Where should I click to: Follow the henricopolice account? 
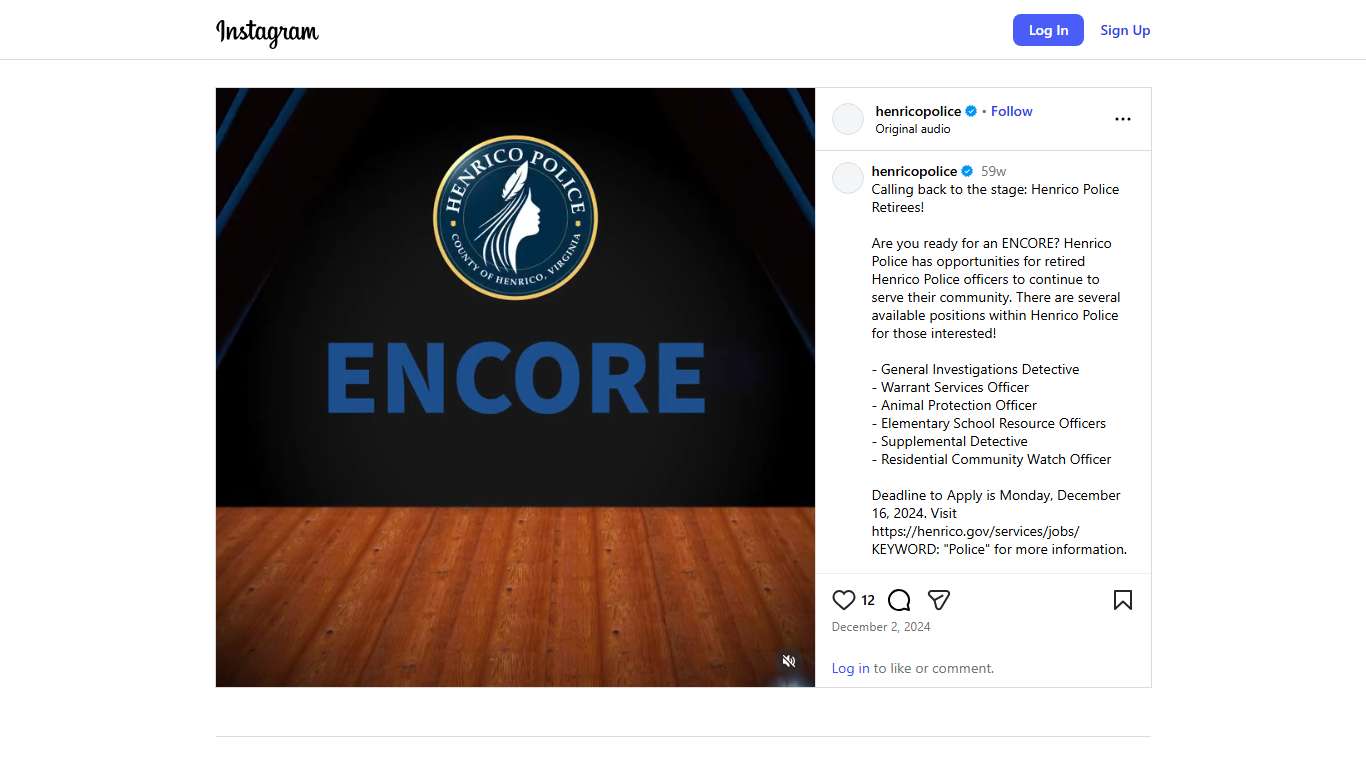pyautogui.click(x=1012, y=111)
